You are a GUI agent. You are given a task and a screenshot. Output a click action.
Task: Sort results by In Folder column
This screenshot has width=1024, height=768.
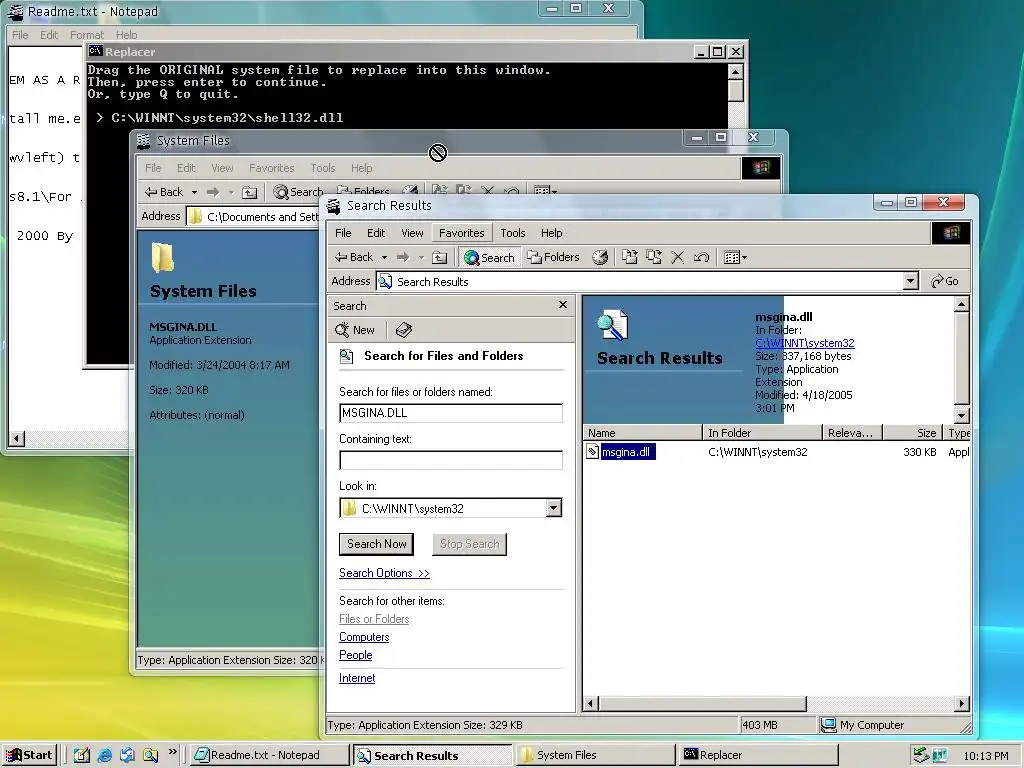coord(761,432)
